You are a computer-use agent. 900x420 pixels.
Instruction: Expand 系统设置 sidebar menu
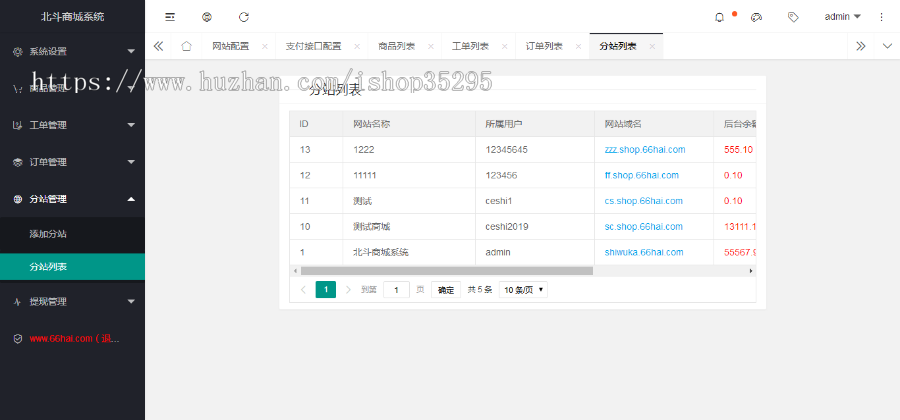(x=72, y=51)
